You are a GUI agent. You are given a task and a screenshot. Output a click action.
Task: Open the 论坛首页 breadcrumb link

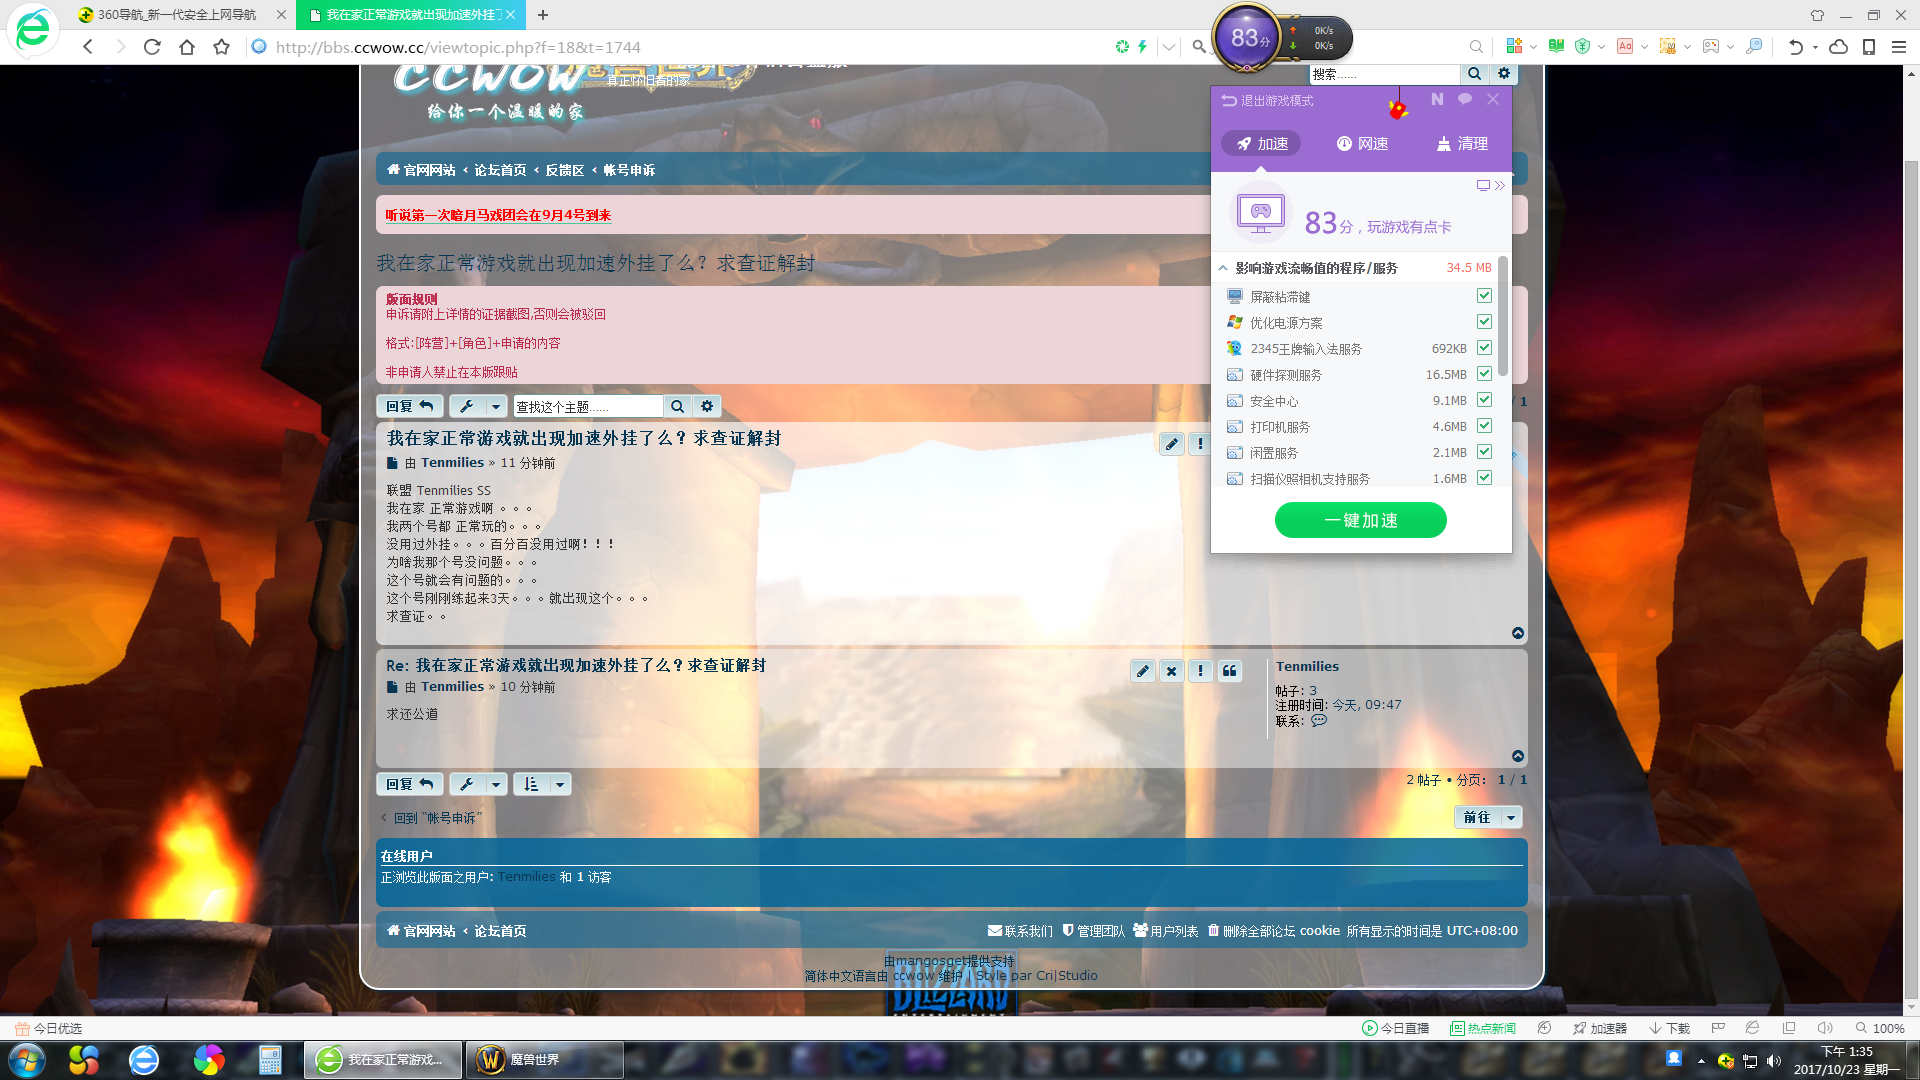500,170
